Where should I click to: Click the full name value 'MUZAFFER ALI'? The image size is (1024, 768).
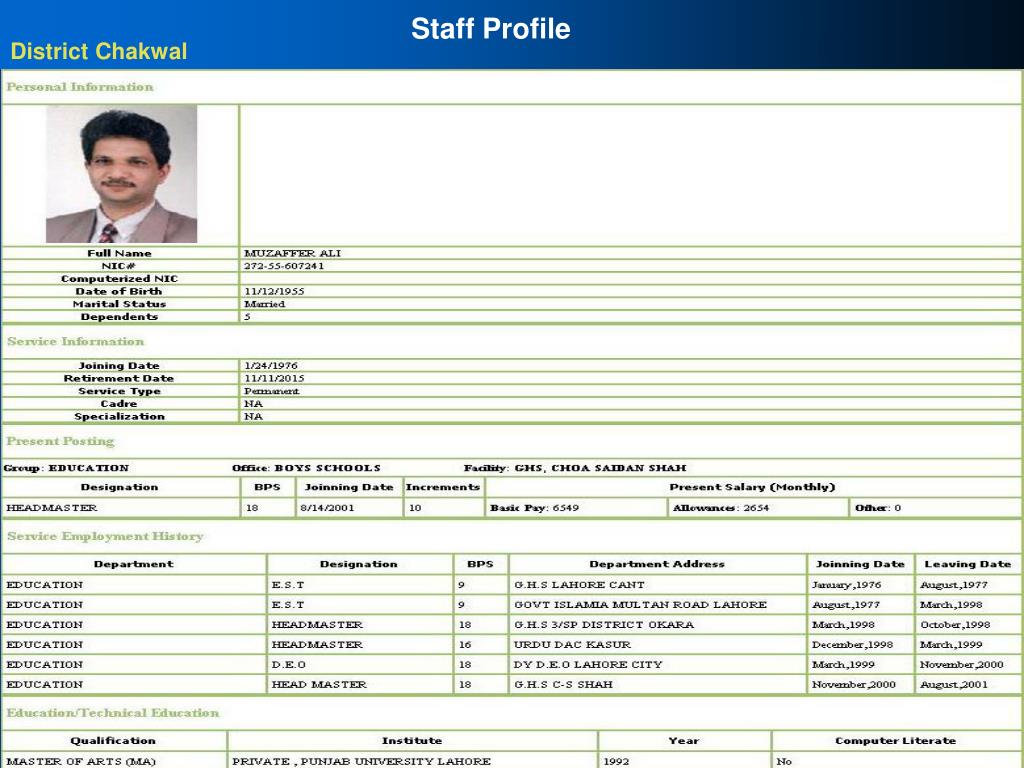click(293, 253)
